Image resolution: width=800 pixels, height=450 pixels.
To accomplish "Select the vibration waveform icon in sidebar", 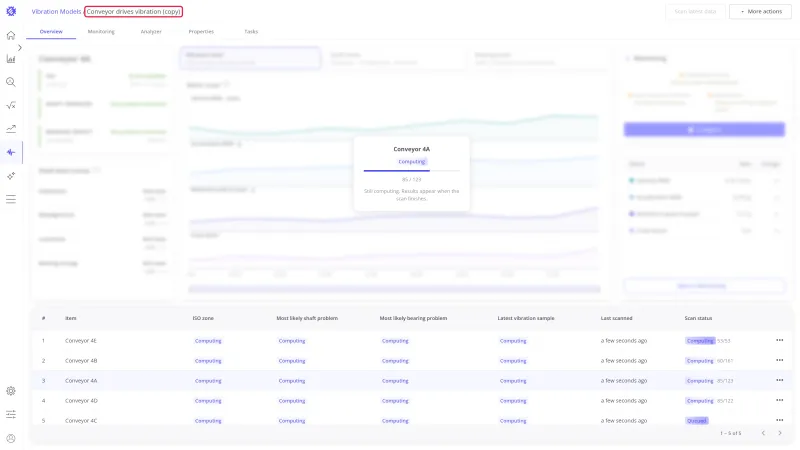I will click(x=11, y=152).
